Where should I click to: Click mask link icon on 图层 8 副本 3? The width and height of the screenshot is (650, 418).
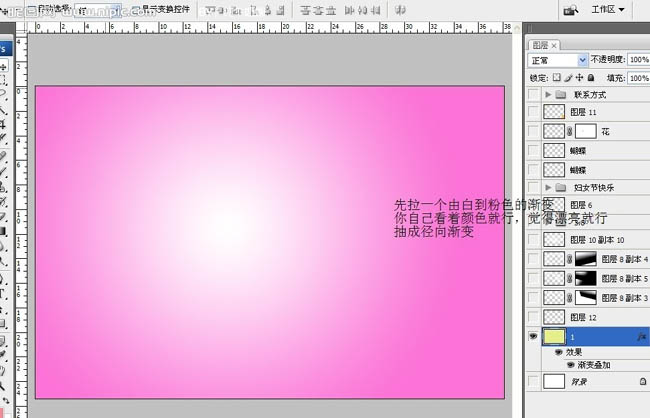(x=570, y=298)
